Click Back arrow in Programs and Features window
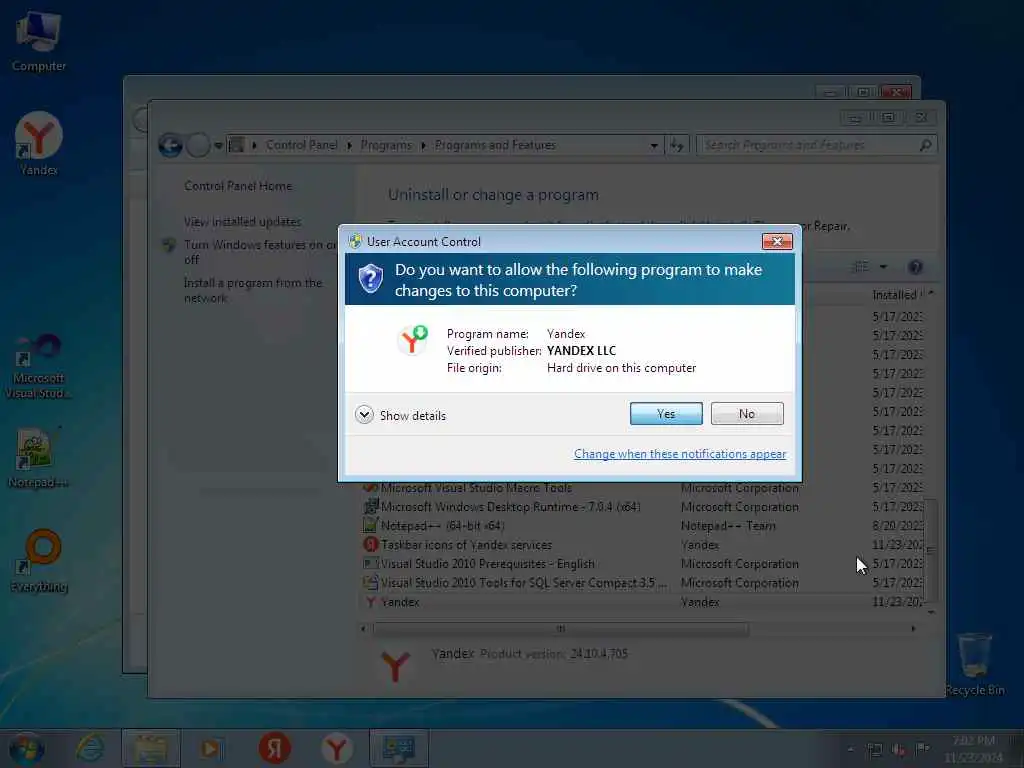This screenshot has width=1024, height=768. click(170, 145)
